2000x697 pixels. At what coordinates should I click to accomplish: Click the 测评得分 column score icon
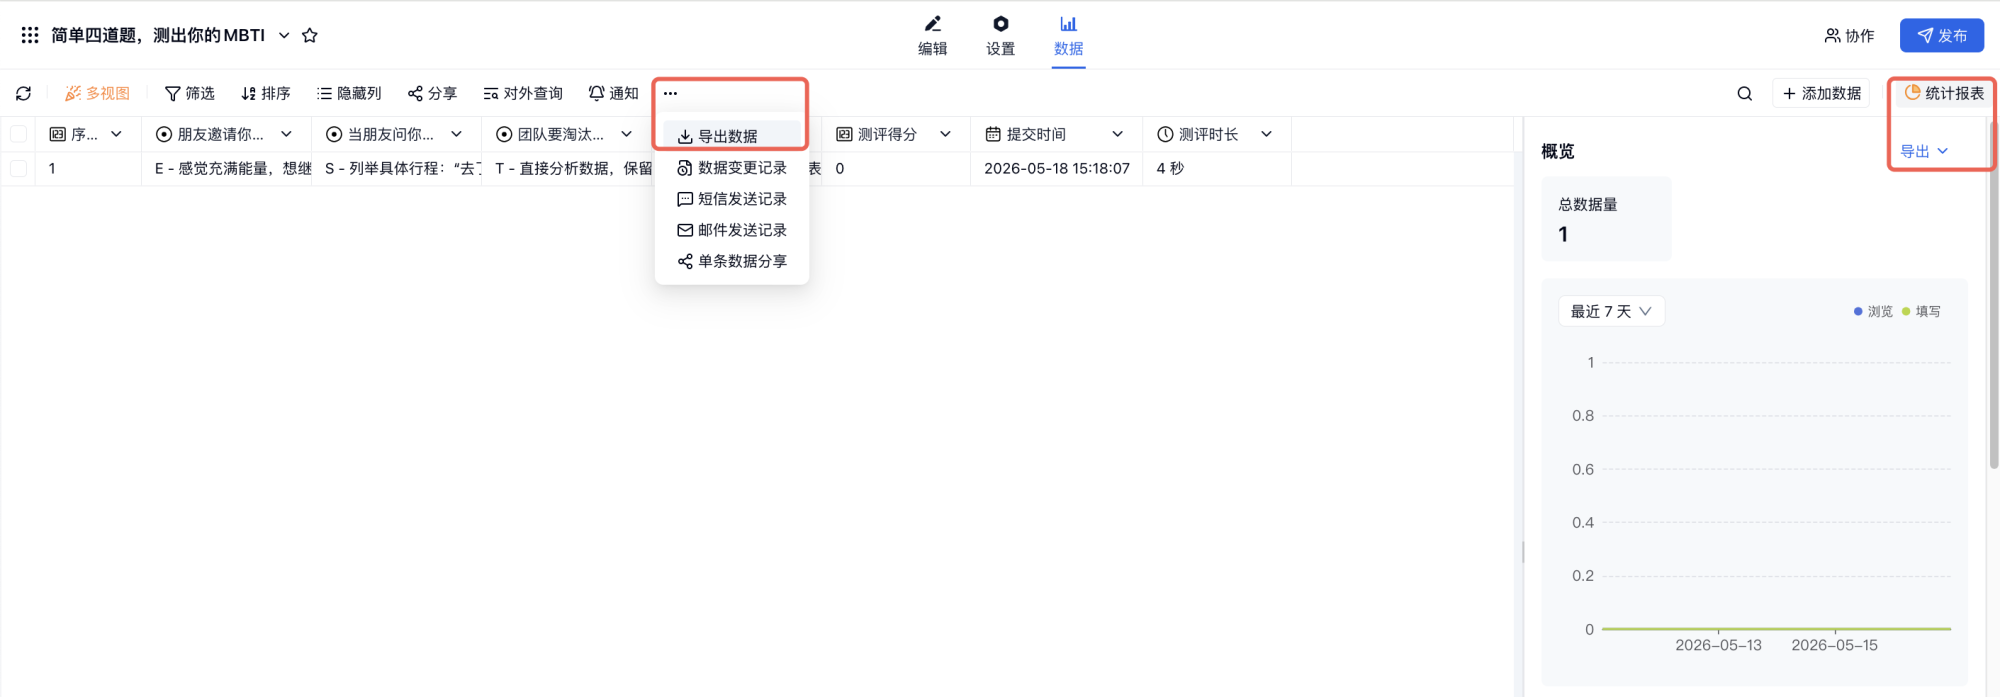844,134
